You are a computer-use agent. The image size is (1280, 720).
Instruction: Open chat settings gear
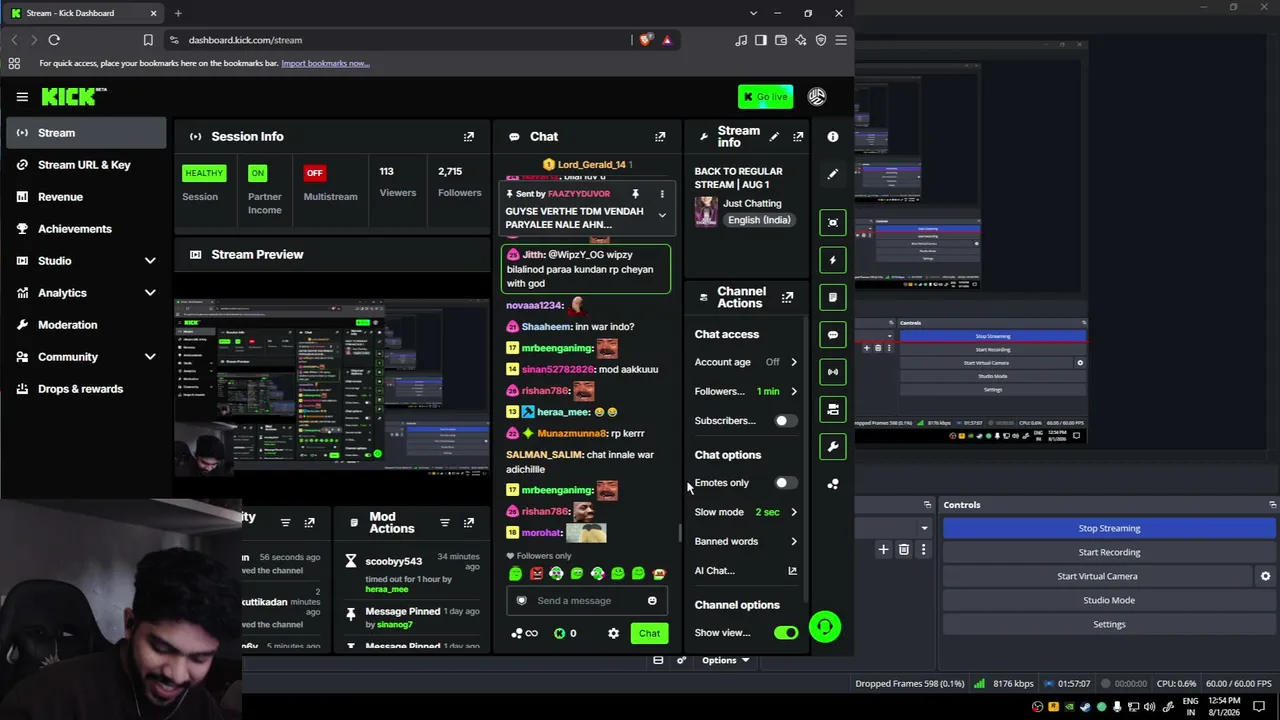613,633
